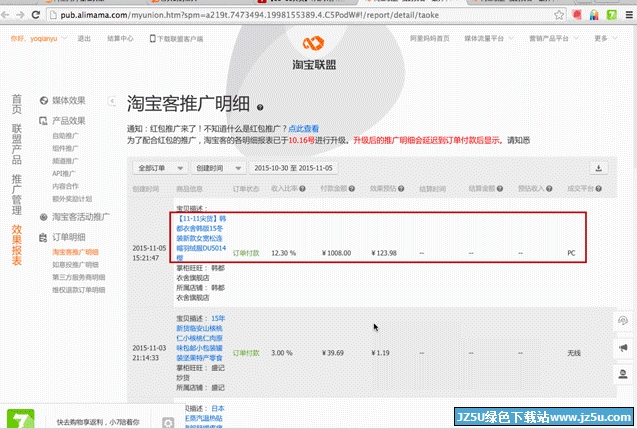Open the Chrome hamburger menu
The width and height of the screenshot is (637, 429).
click(x=629, y=15)
